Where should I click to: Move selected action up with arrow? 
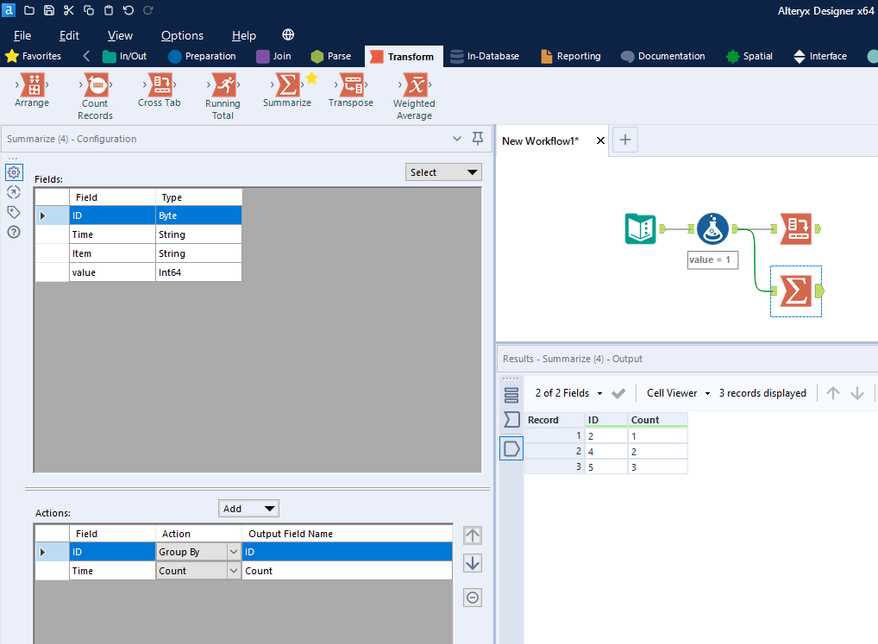tap(473, 535)
